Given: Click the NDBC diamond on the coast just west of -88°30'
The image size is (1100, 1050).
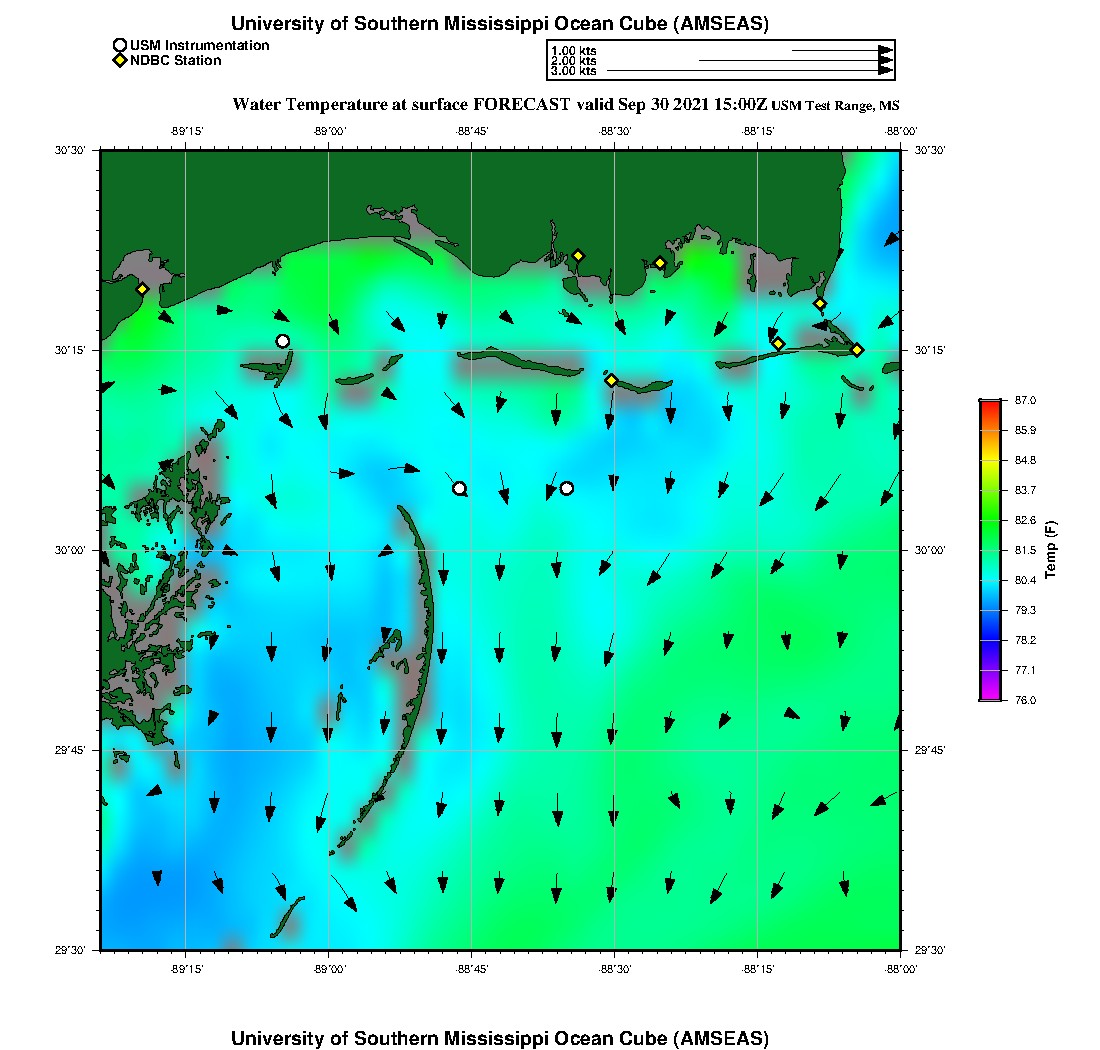Looking at the screenshot, I should coord(578,256).
